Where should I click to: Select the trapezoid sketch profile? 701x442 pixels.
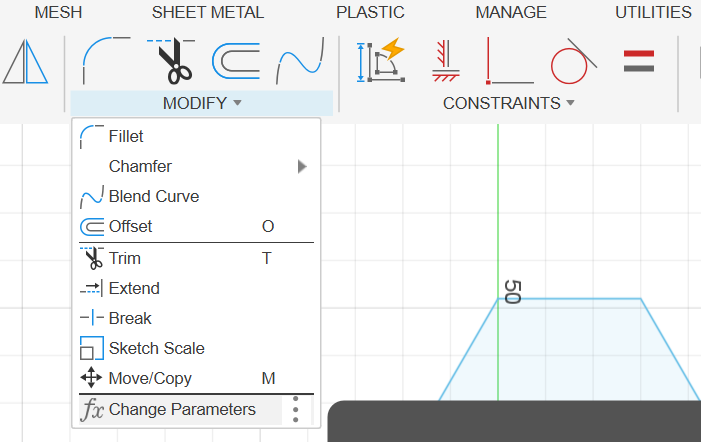pyautogui.click(x=569, y=349)
